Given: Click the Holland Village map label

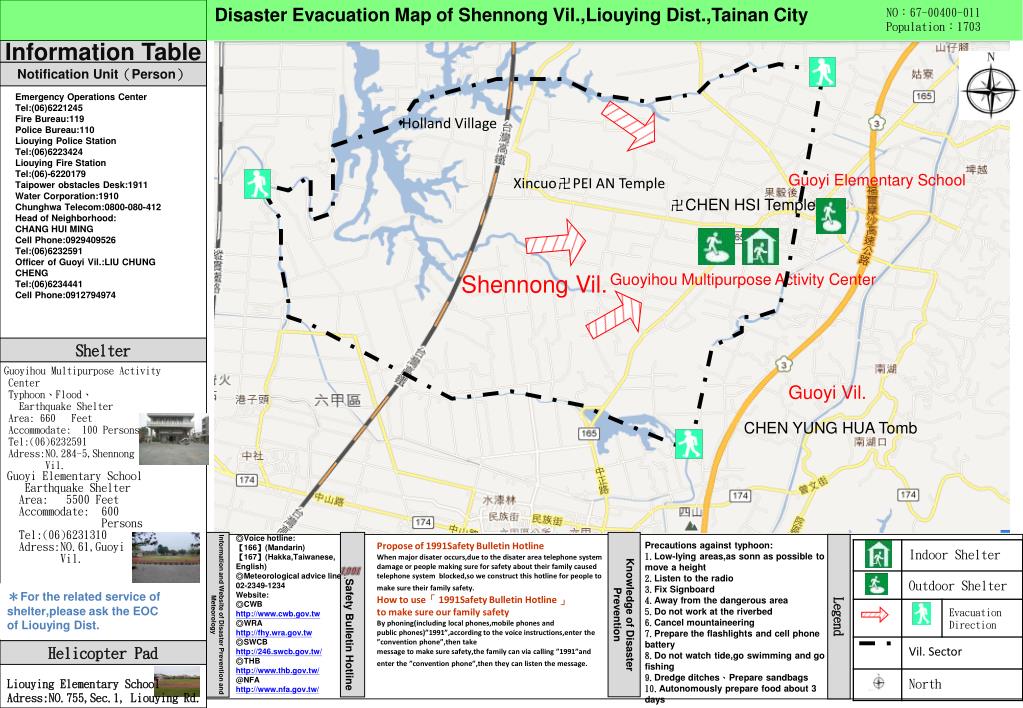Looking at the screenshot, I should pyautogui.click(x=449, y=123).
